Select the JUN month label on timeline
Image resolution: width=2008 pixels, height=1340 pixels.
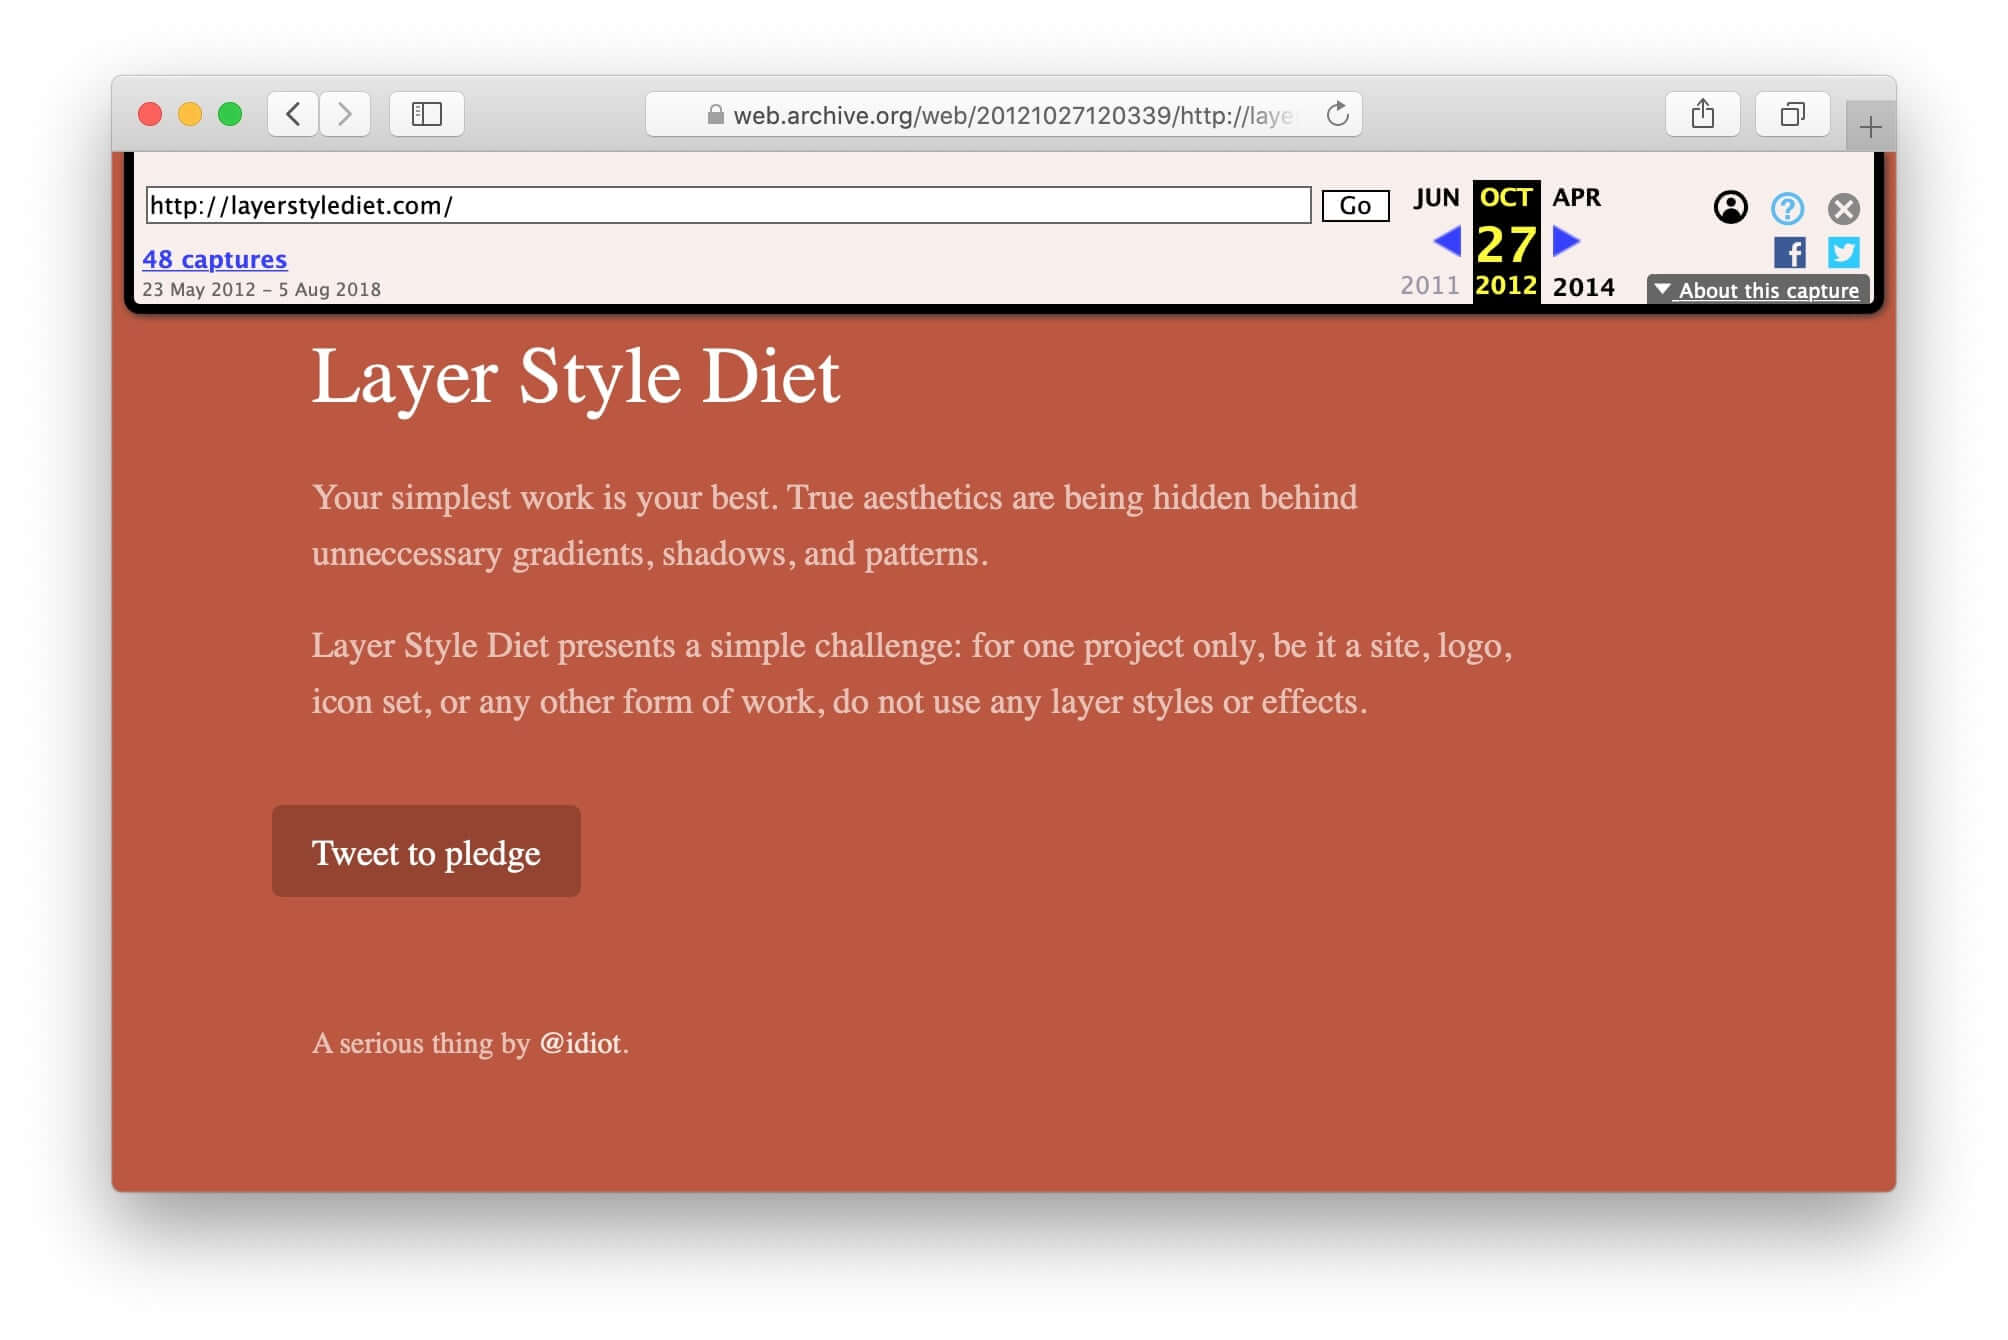coord(1434,196)
